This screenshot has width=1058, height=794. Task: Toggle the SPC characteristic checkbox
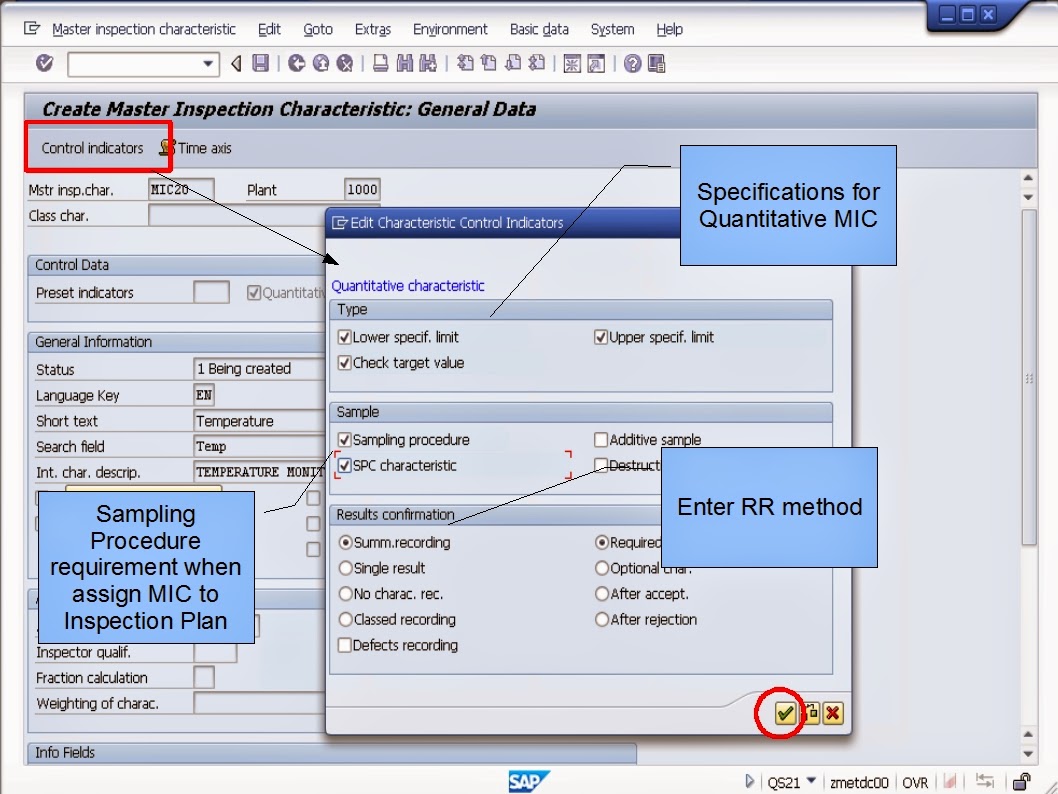(343, 465)
